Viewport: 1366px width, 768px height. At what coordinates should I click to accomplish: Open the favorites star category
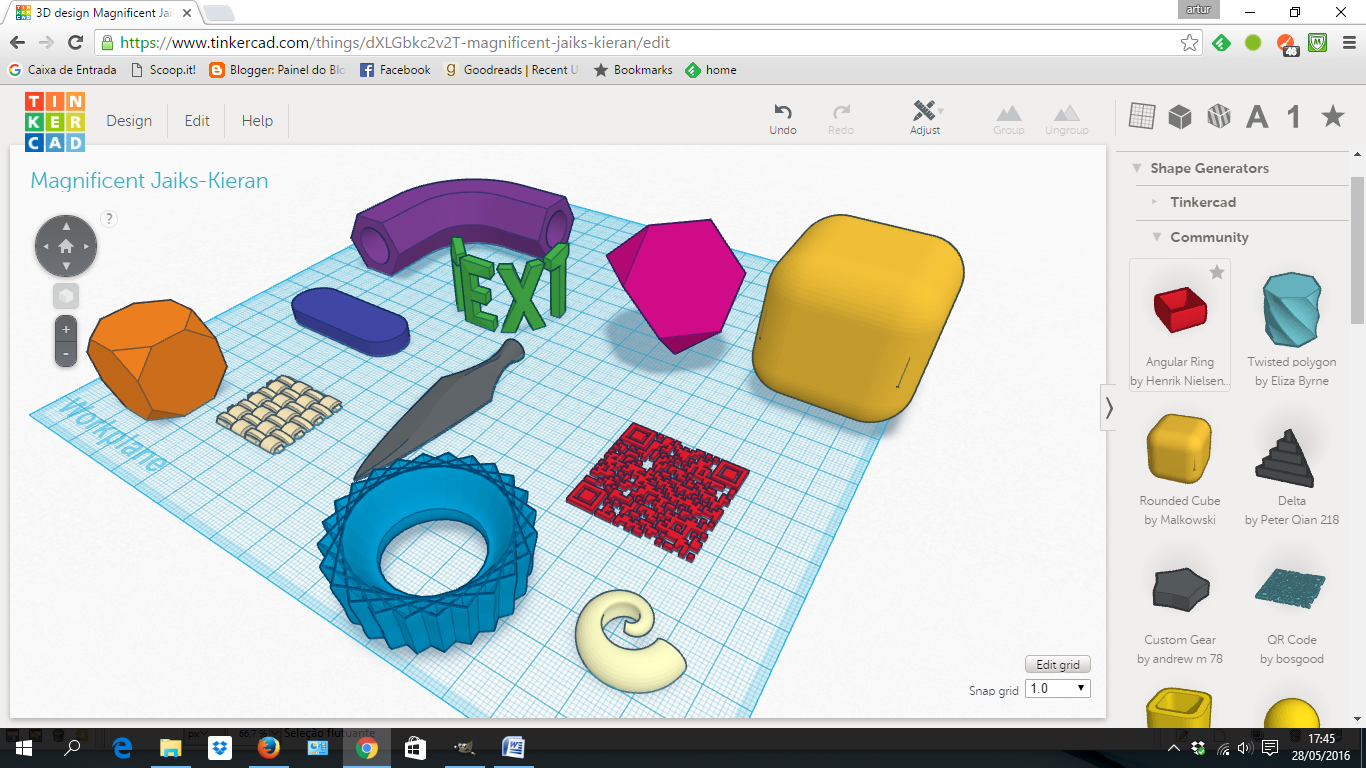(1332, 116)
